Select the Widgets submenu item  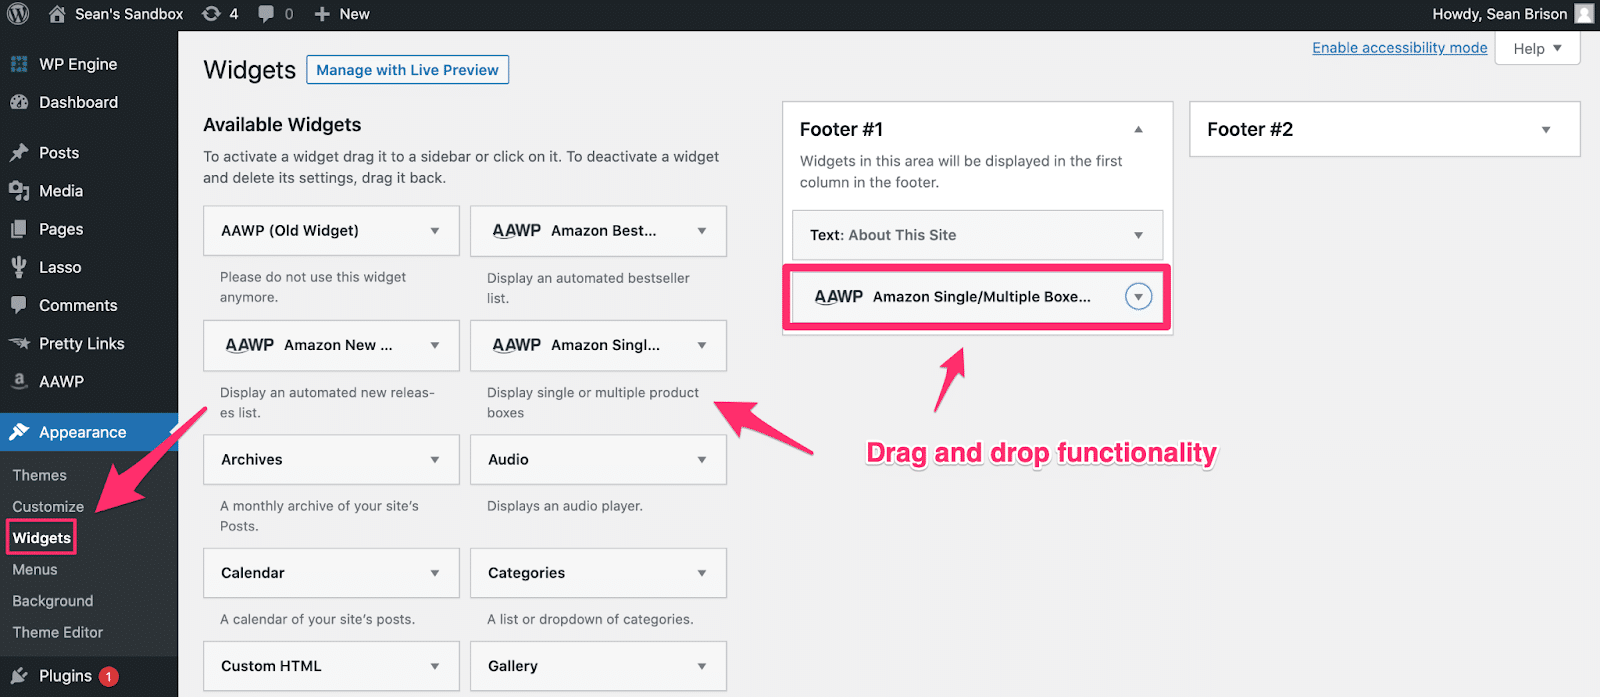pyautogui.click(x=42, y=538)
